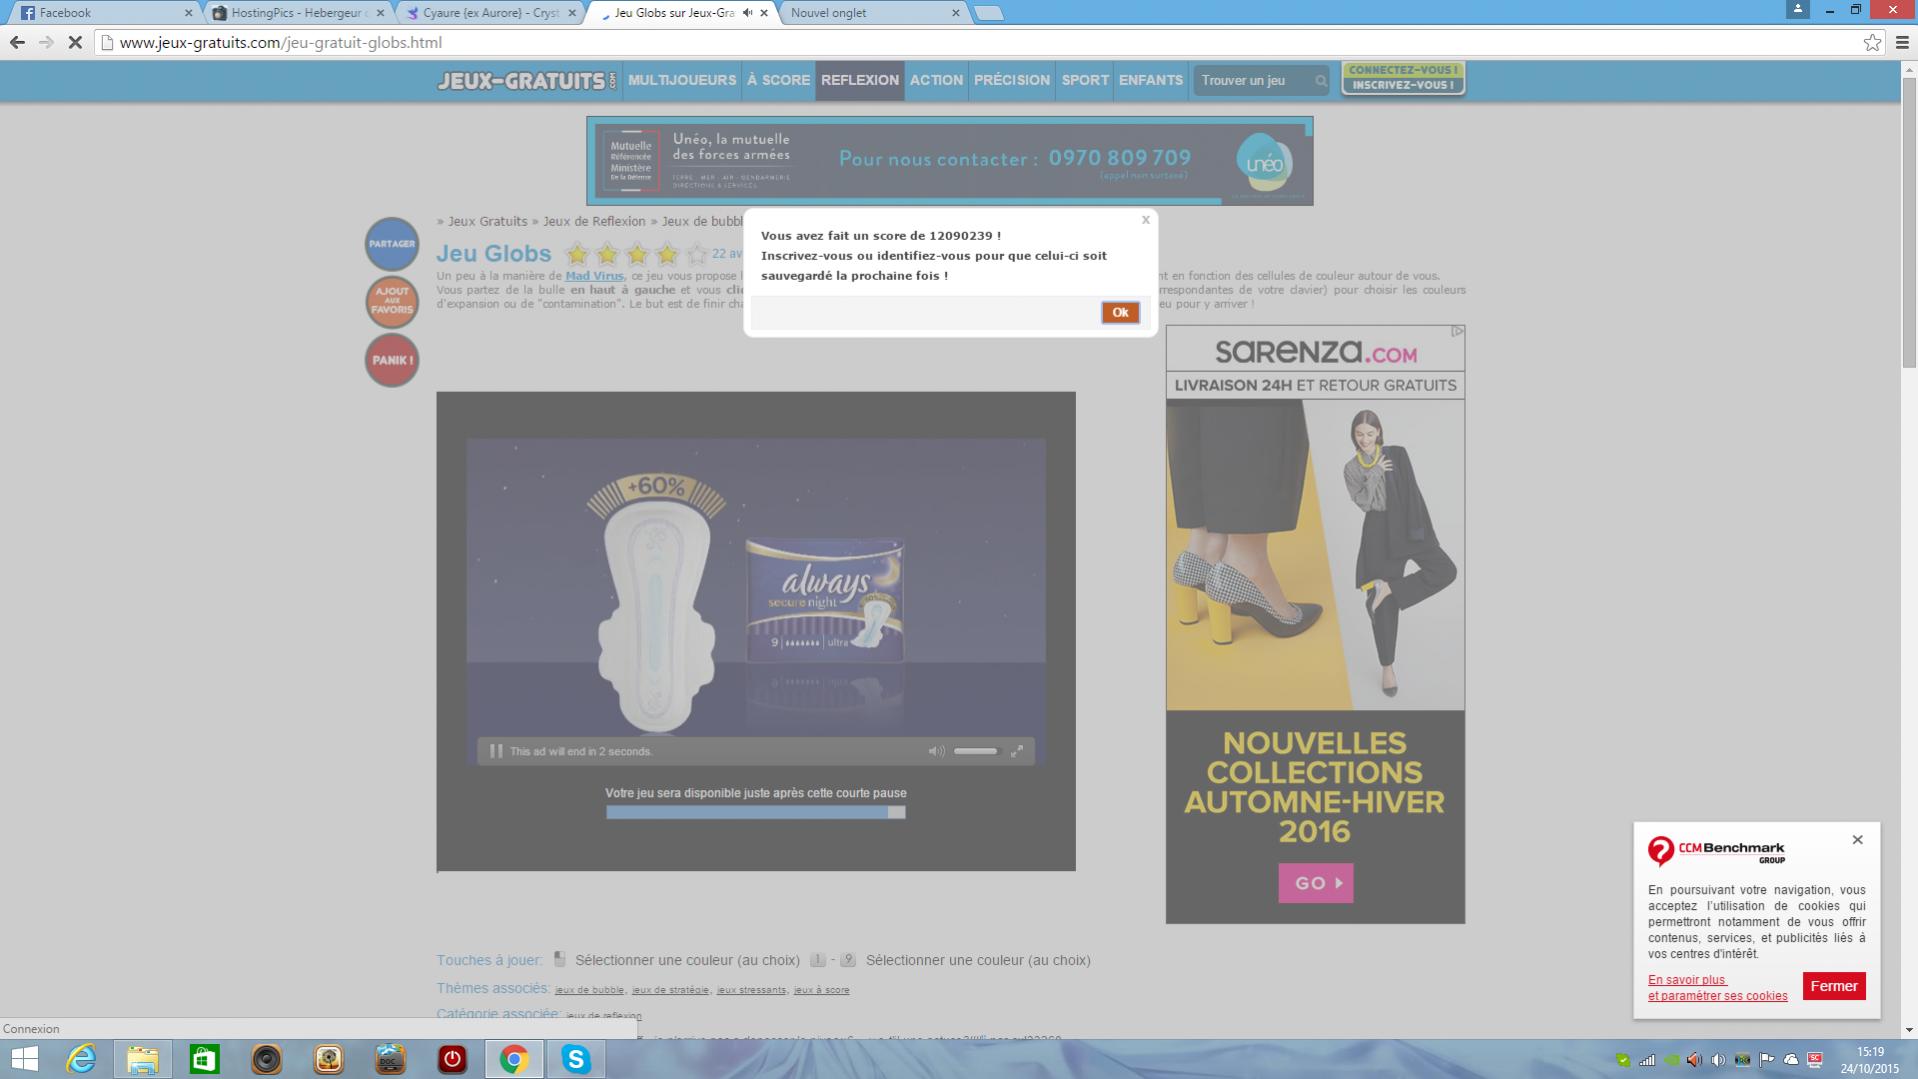Pause the video advertisement
Image resolution: width=1918 pixels, height=1079 pixels.
pyautogui.click(x=496, y=751)
